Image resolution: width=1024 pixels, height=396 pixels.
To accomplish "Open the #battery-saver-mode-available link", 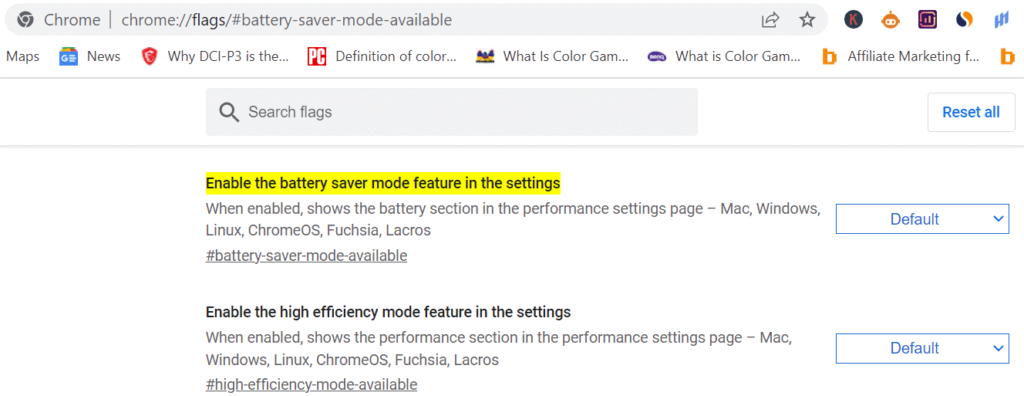I will click(x=306, y=256).
